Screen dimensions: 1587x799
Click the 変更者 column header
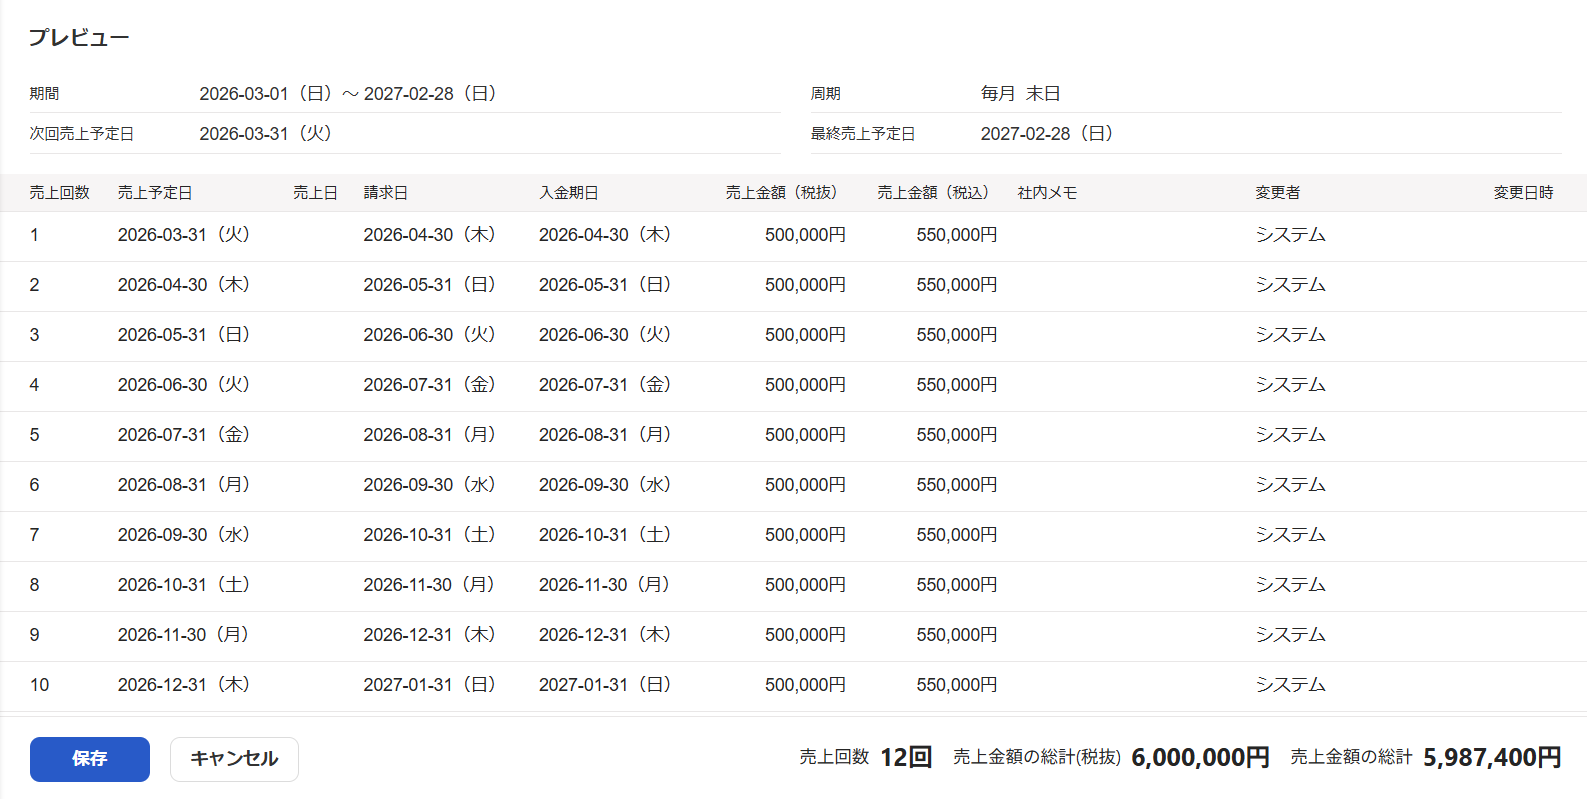1278,193
